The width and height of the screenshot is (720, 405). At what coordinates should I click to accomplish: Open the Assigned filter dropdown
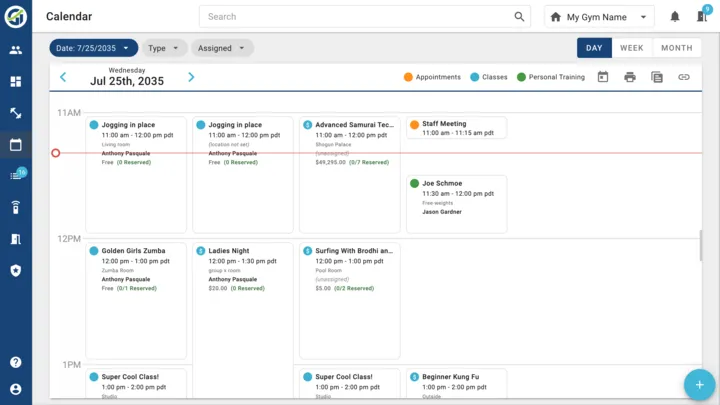[222, 48]
